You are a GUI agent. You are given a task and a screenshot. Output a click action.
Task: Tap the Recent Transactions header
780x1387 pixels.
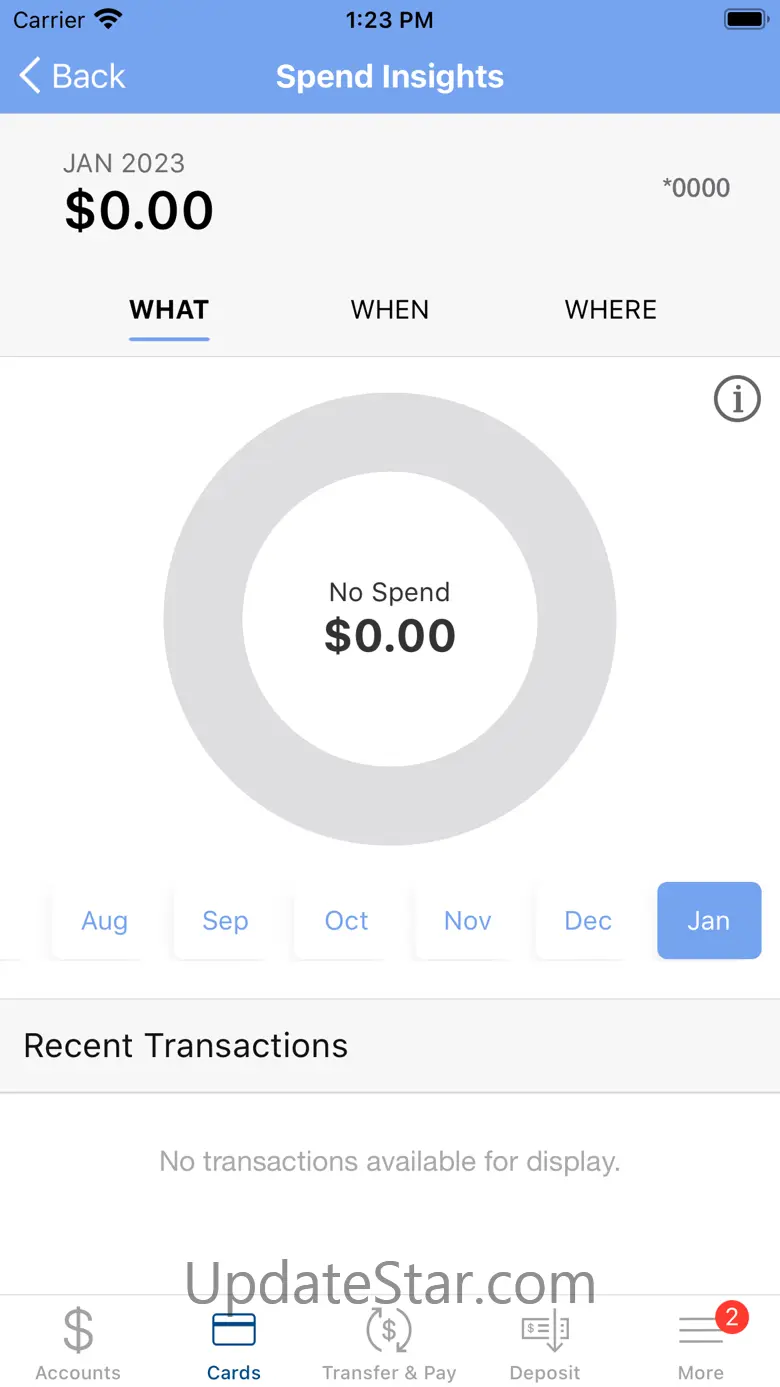[186, 1046]
